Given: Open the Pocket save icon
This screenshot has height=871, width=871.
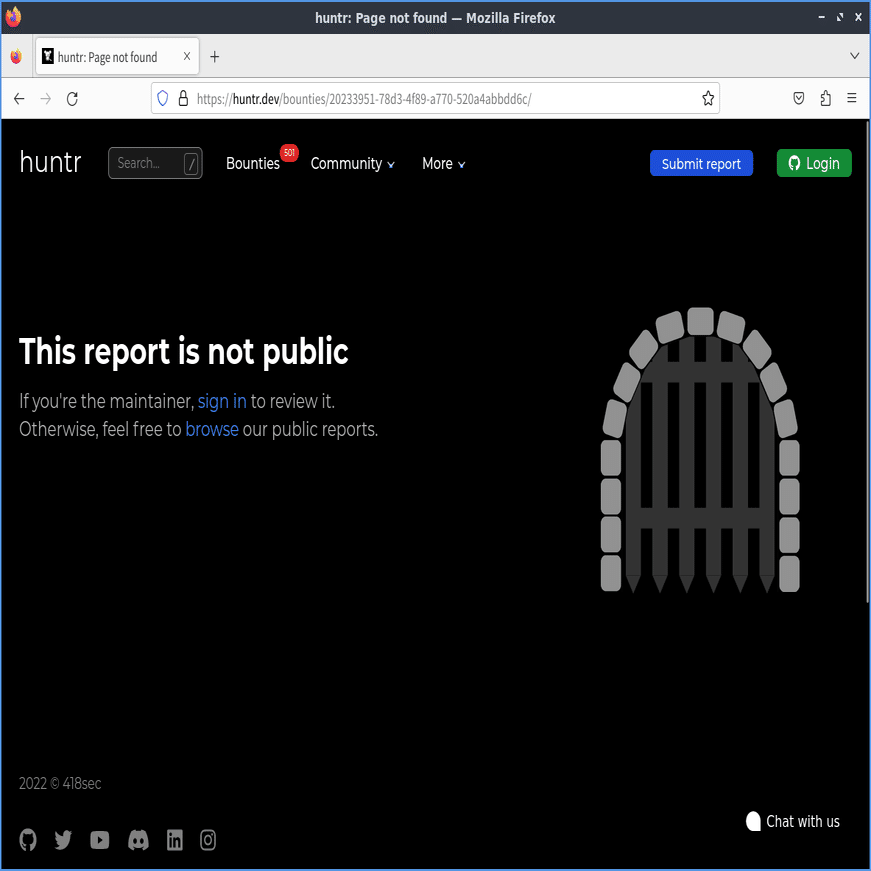Looking at the screenshot, I should tap(799, 98).
